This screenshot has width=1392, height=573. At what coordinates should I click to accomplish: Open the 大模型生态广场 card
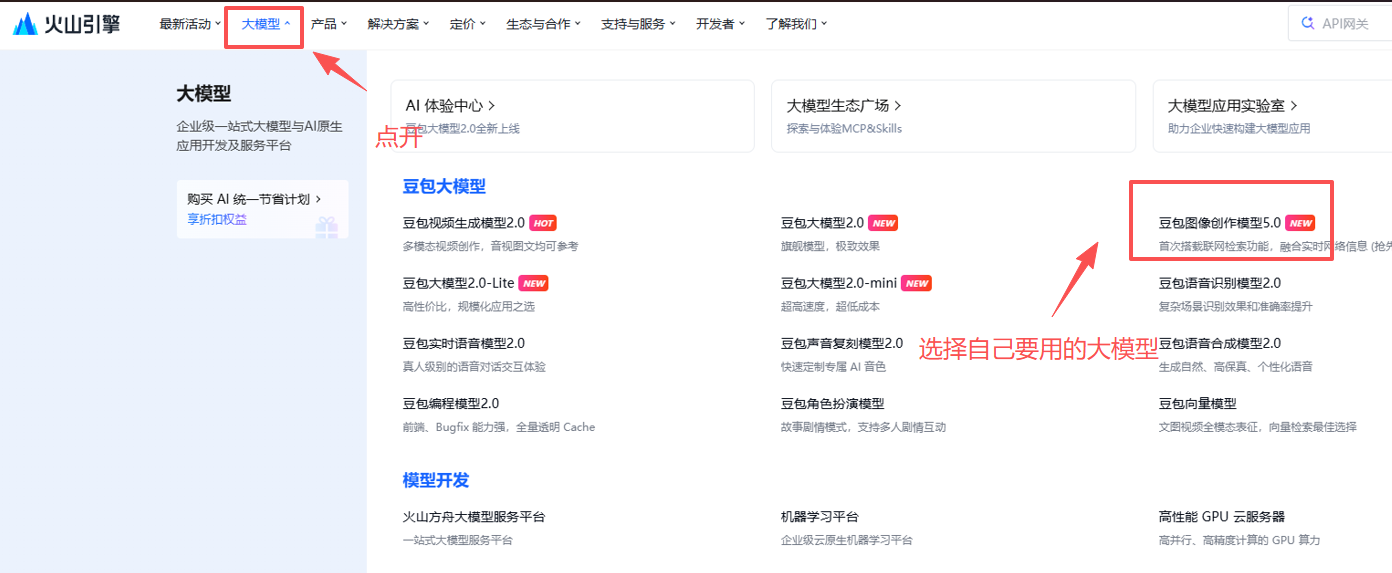[952, 115]
